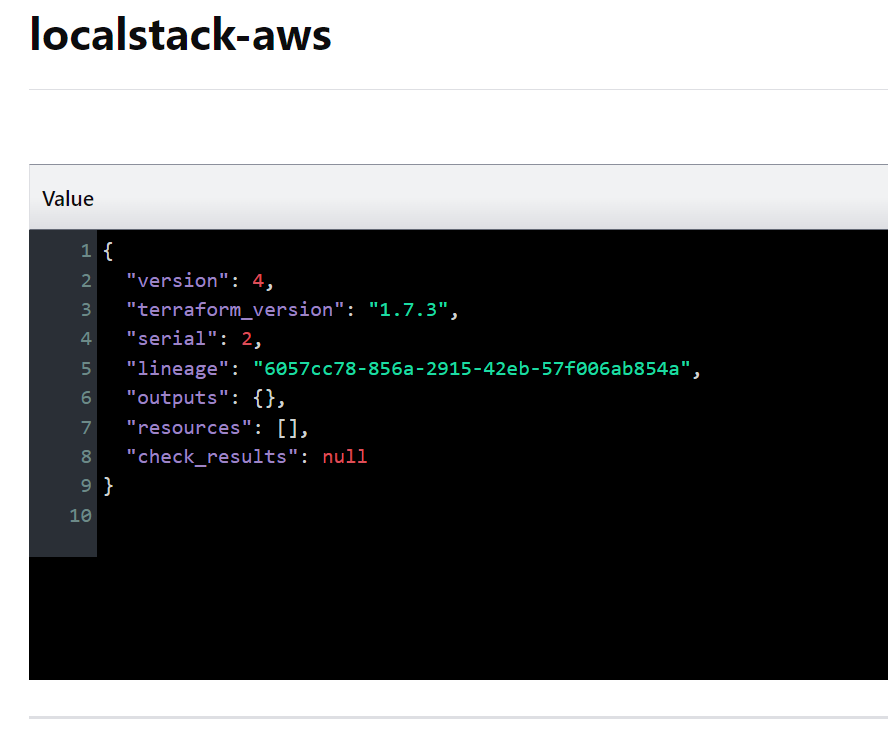Click the null value
The image size is (888, 731).
[x=345, y=456]
